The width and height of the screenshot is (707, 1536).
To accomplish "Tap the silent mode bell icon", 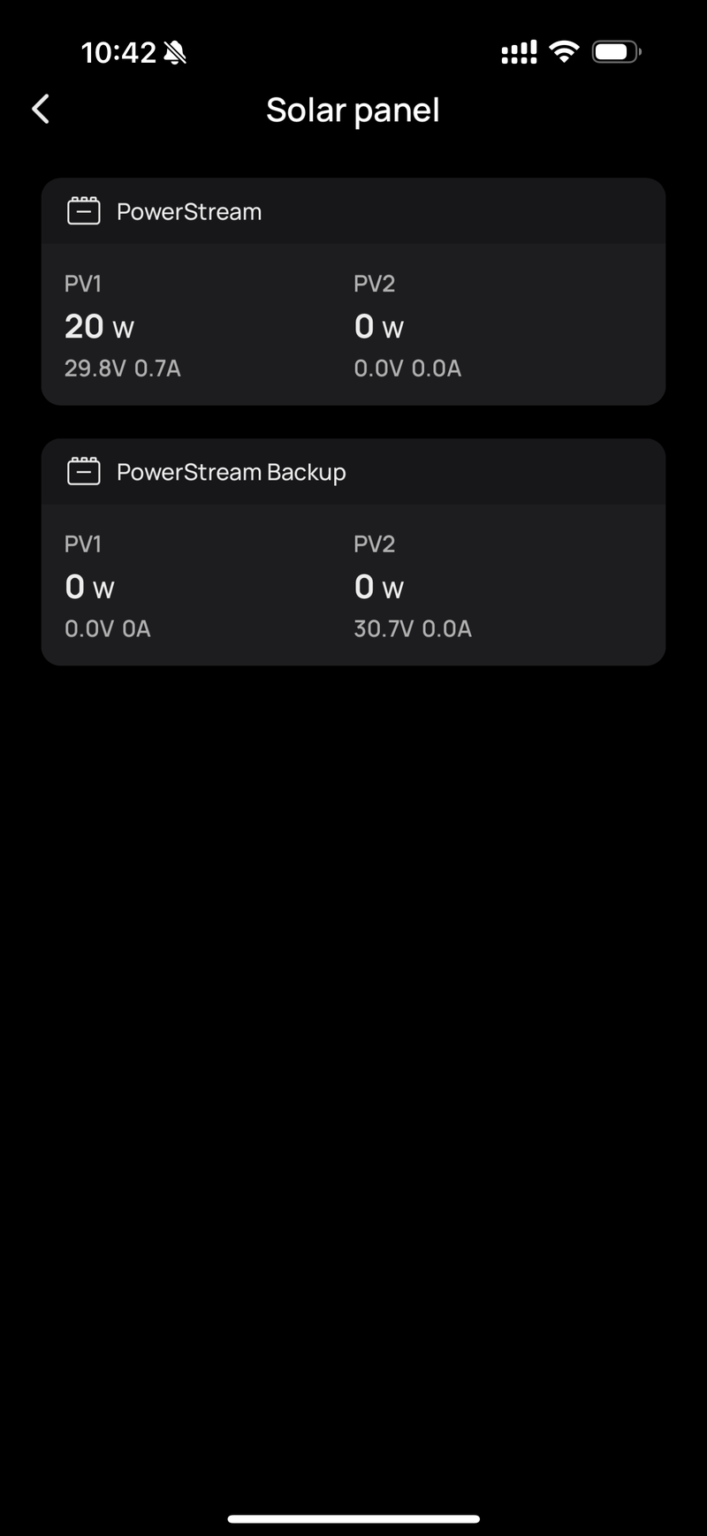I will [x=175, y=53].
